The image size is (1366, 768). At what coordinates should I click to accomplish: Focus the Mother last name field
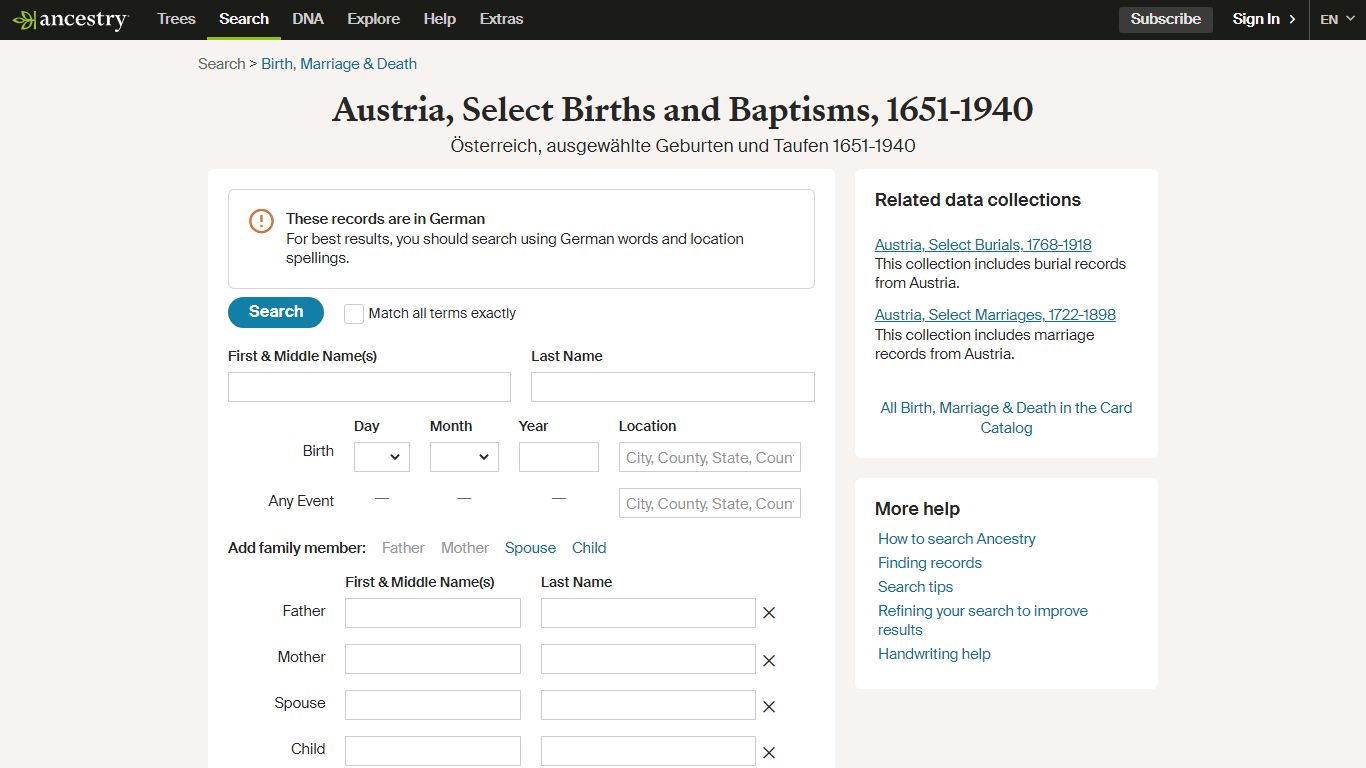(648, 659)
